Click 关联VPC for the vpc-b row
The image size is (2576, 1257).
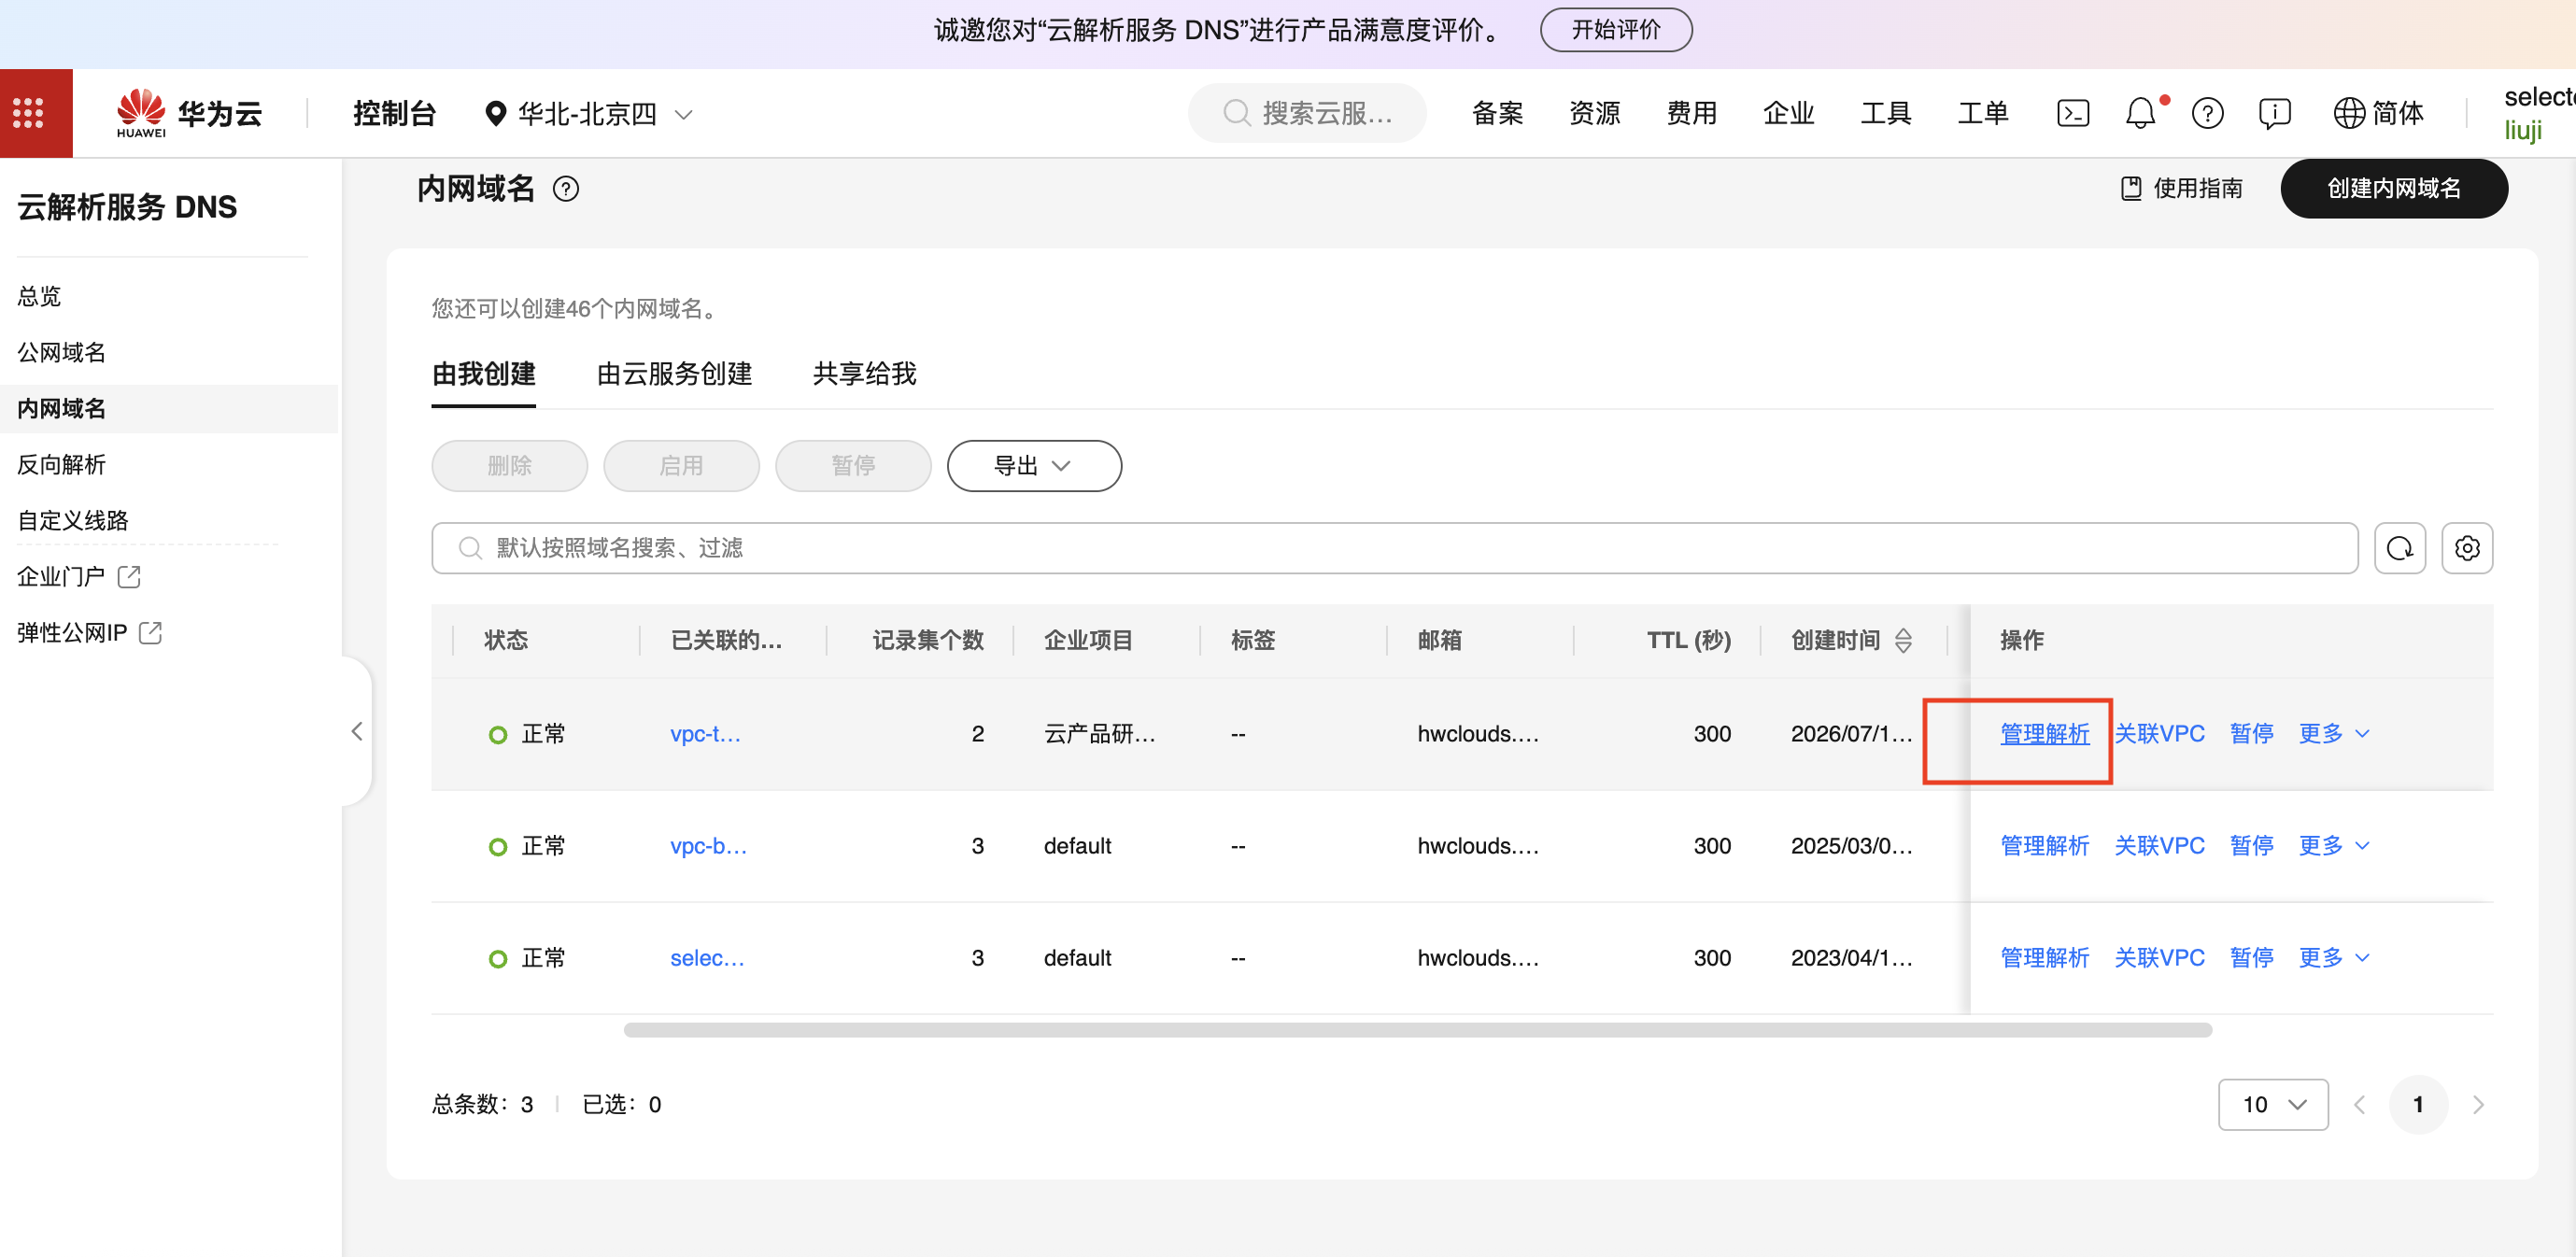point(2159,845)
